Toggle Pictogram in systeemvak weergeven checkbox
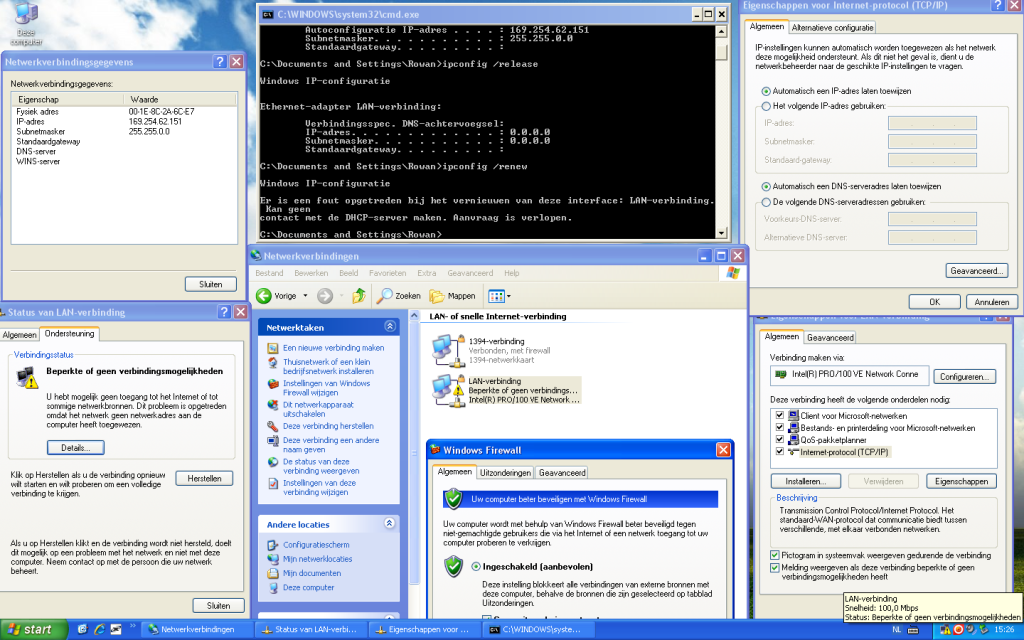1024x640 pixels. [775, 556]
